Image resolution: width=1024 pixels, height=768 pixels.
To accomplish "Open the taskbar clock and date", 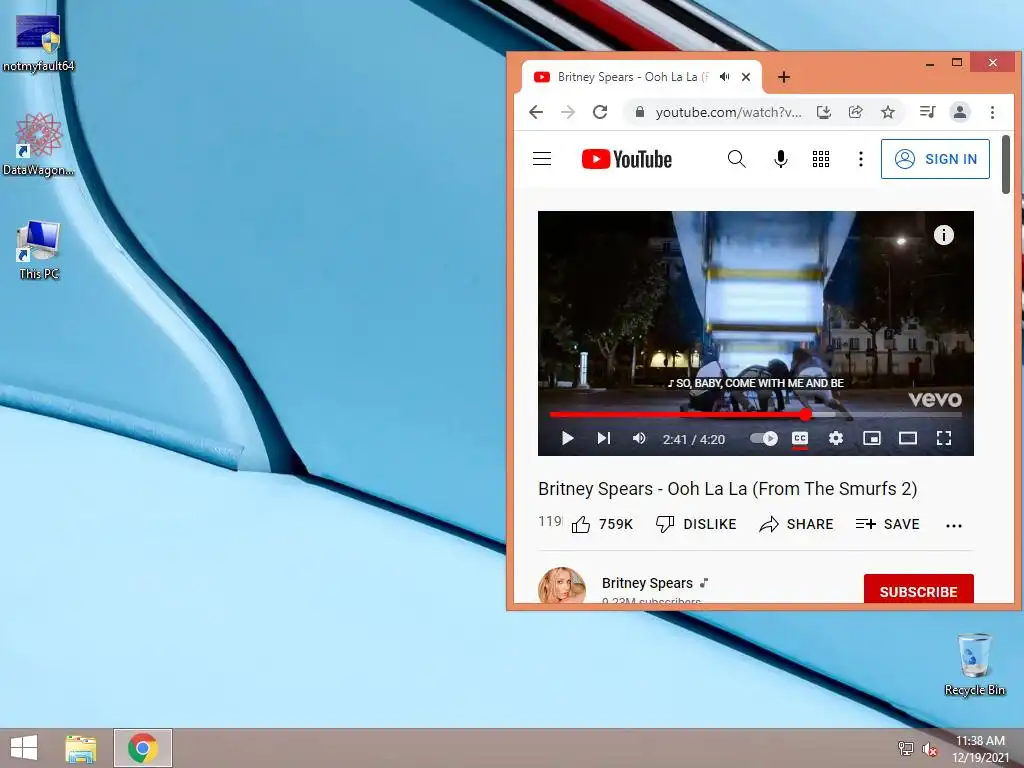I will [x=980, y=749].
